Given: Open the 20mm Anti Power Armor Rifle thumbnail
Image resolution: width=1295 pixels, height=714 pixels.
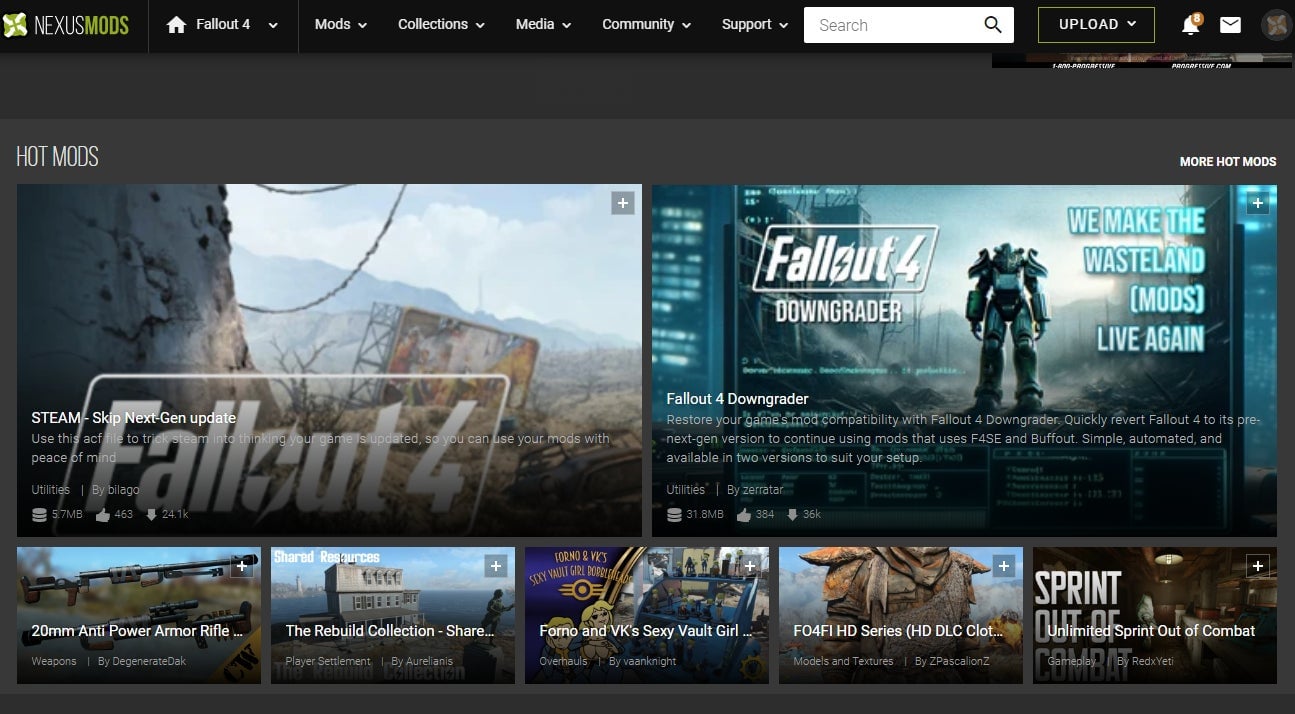Looking at the screenshot, I should tap(138, 600).
